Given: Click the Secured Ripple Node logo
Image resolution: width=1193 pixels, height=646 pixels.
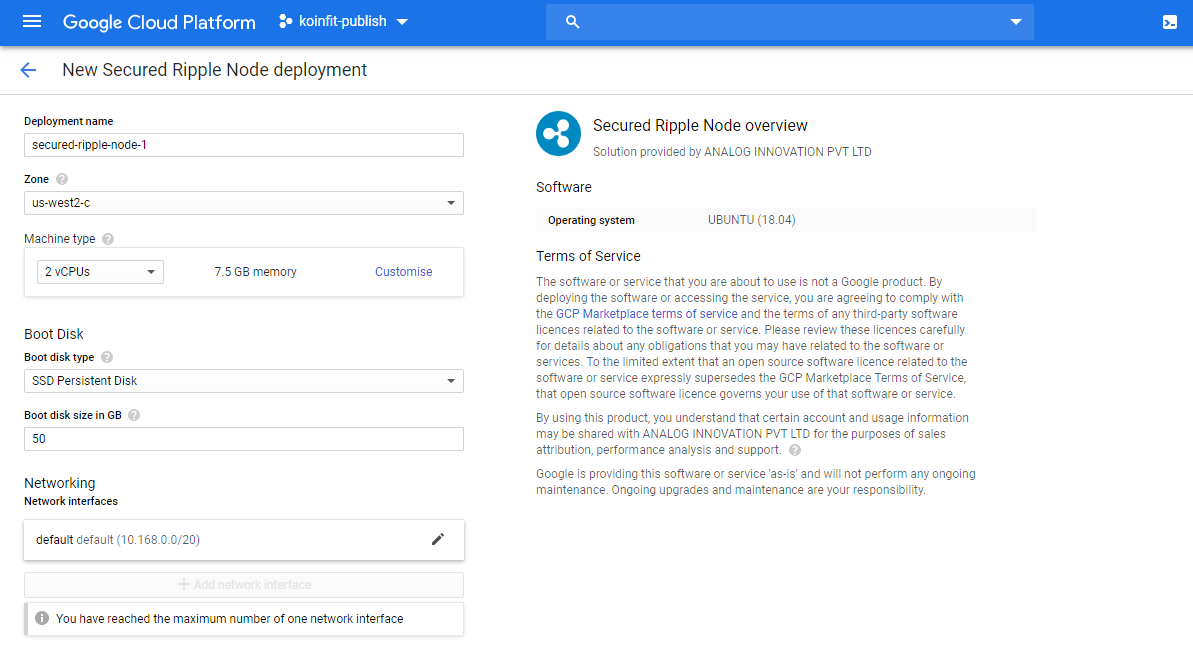Looking at the screenshot, I should (558, 133).
